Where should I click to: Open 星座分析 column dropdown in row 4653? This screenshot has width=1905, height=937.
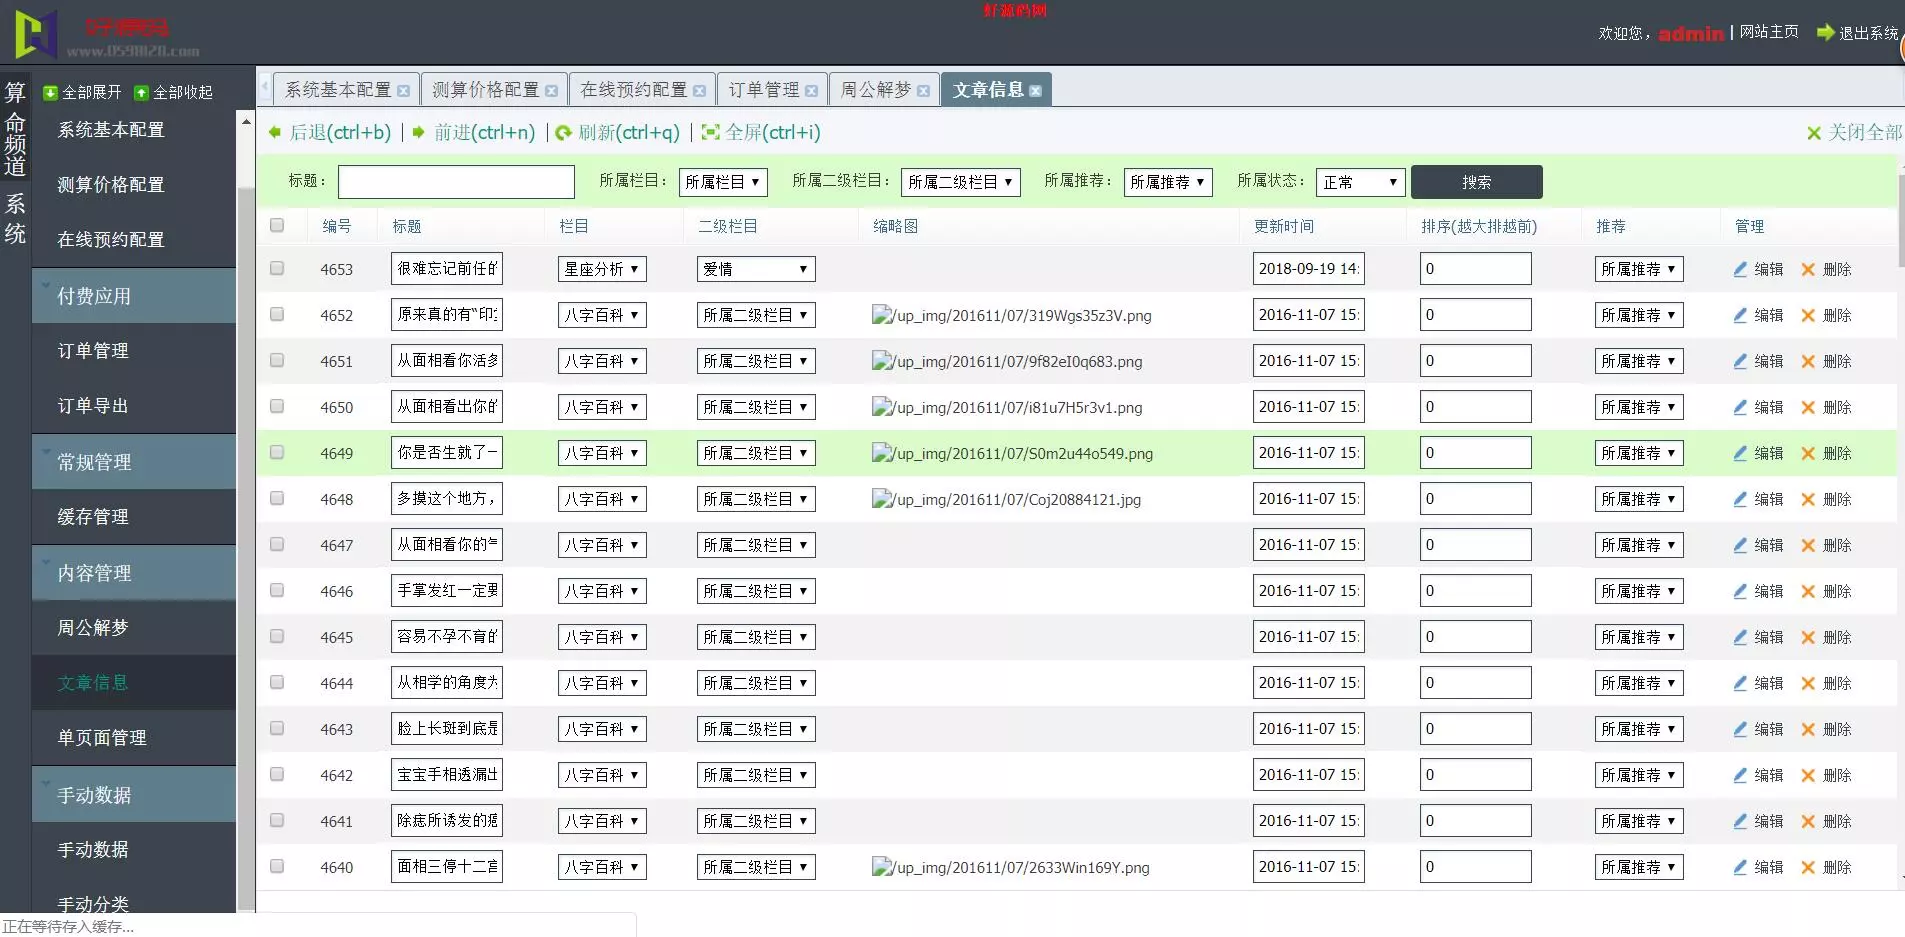click(x=602, y=269)
